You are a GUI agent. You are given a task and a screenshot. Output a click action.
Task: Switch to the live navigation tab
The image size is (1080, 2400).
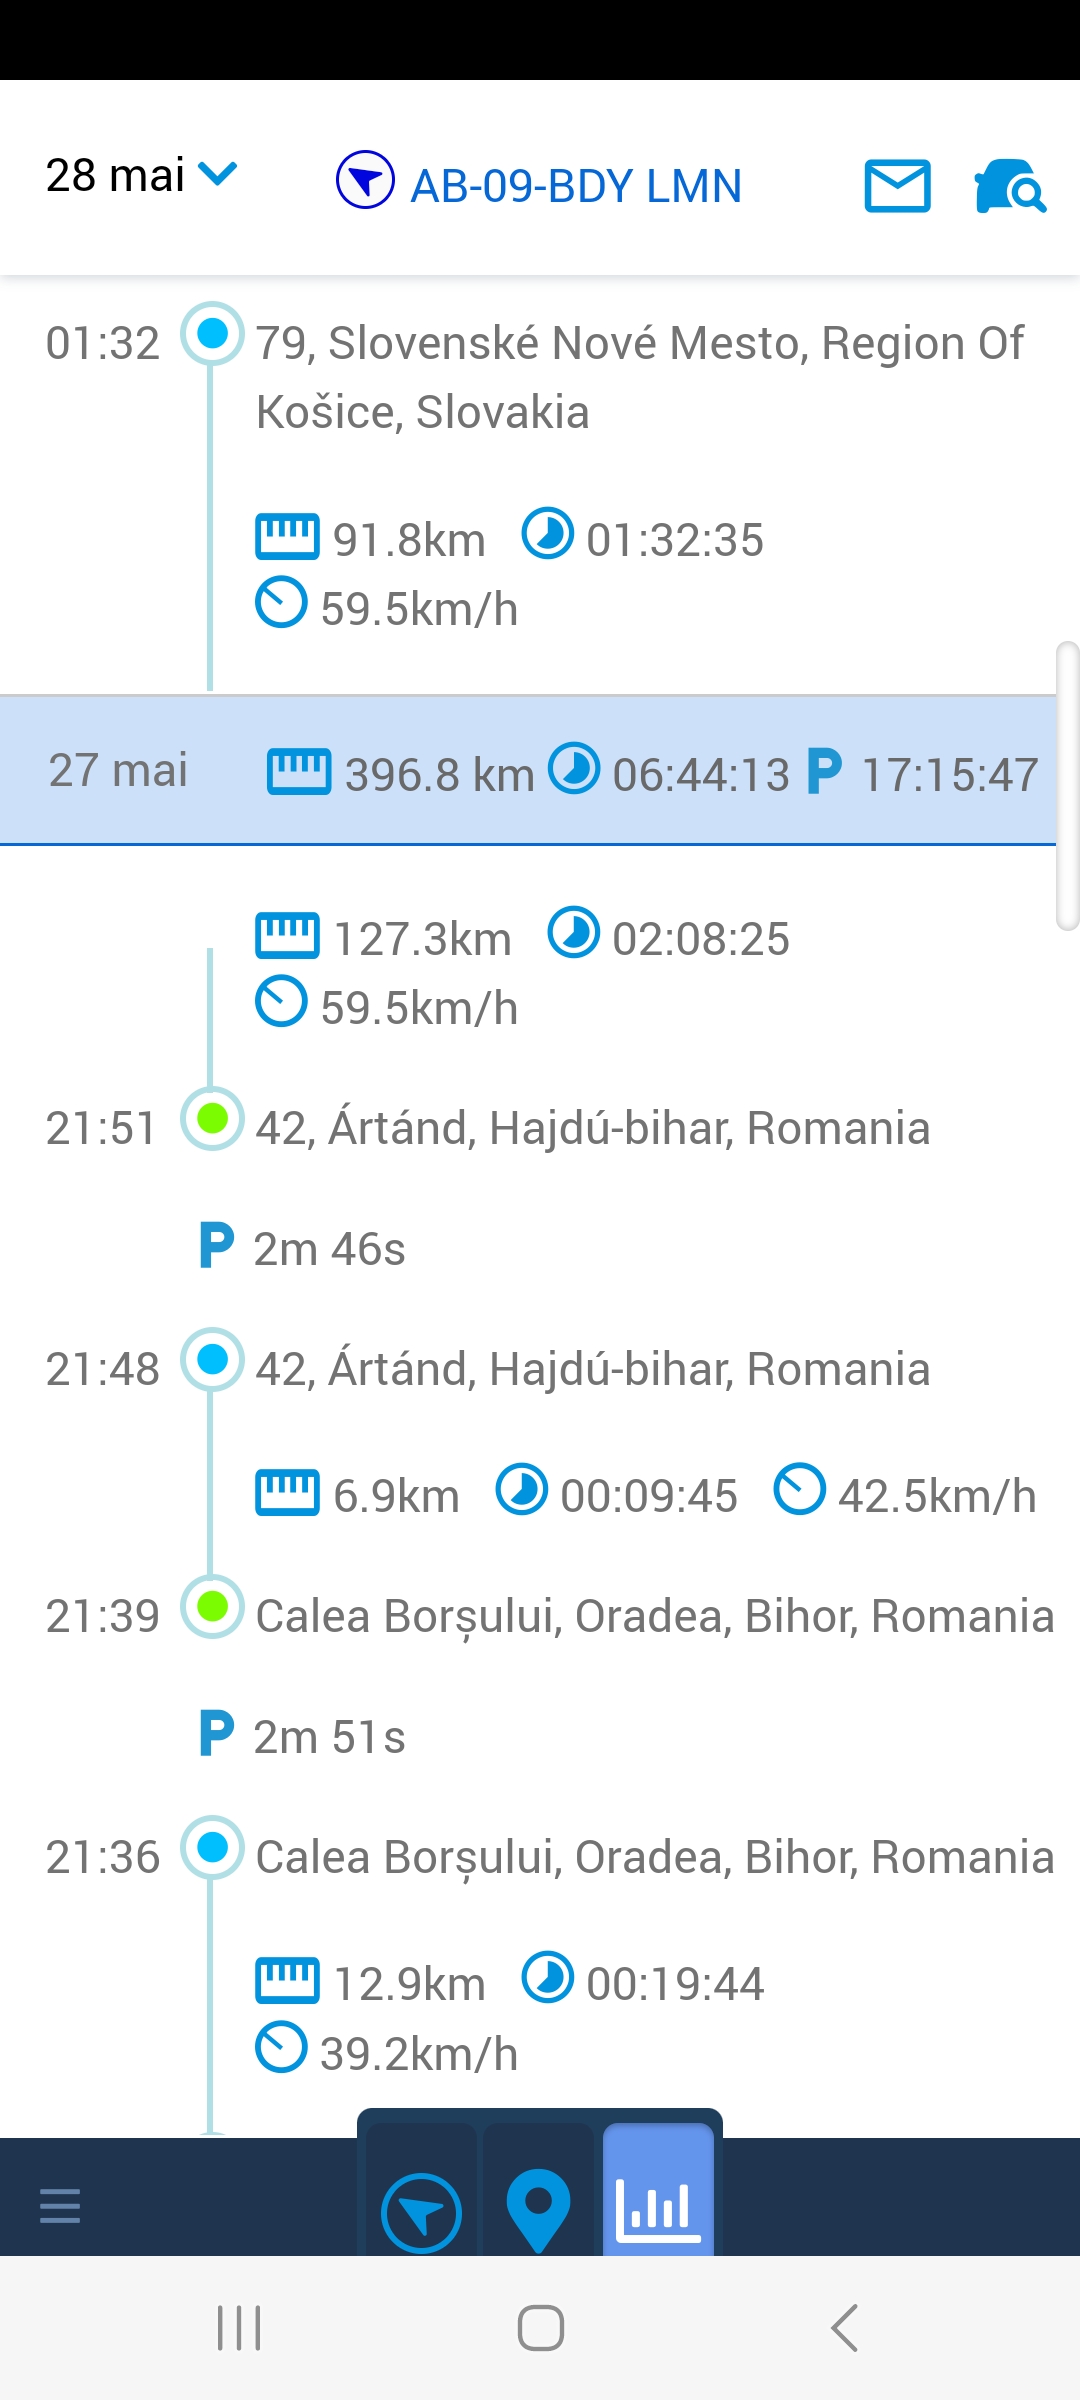(x=421, y=2212)
